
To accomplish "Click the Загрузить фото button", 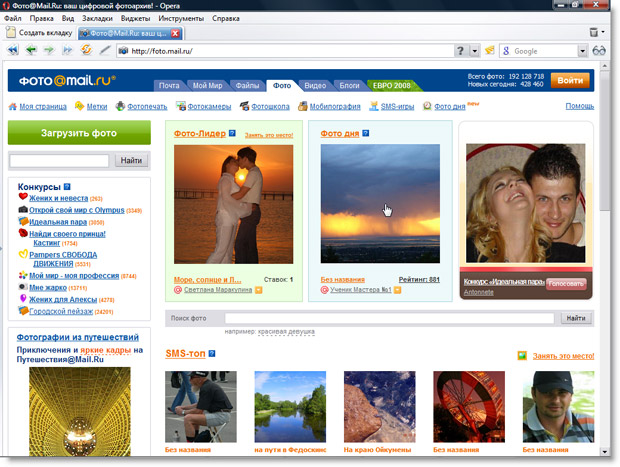I will tap(79, 133).
